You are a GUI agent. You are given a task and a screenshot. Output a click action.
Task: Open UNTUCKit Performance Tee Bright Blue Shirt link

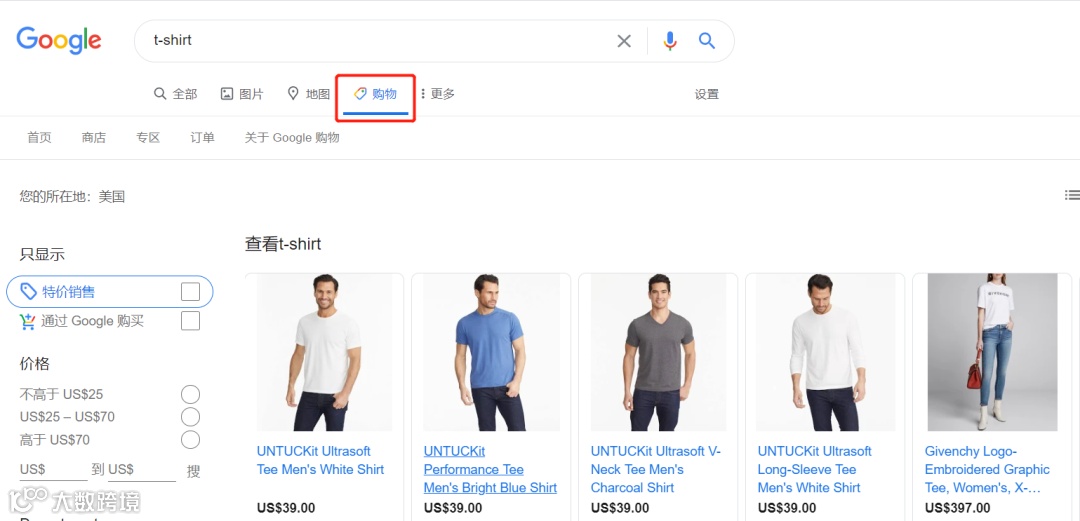pyautogui.click(x=490, y=469)
